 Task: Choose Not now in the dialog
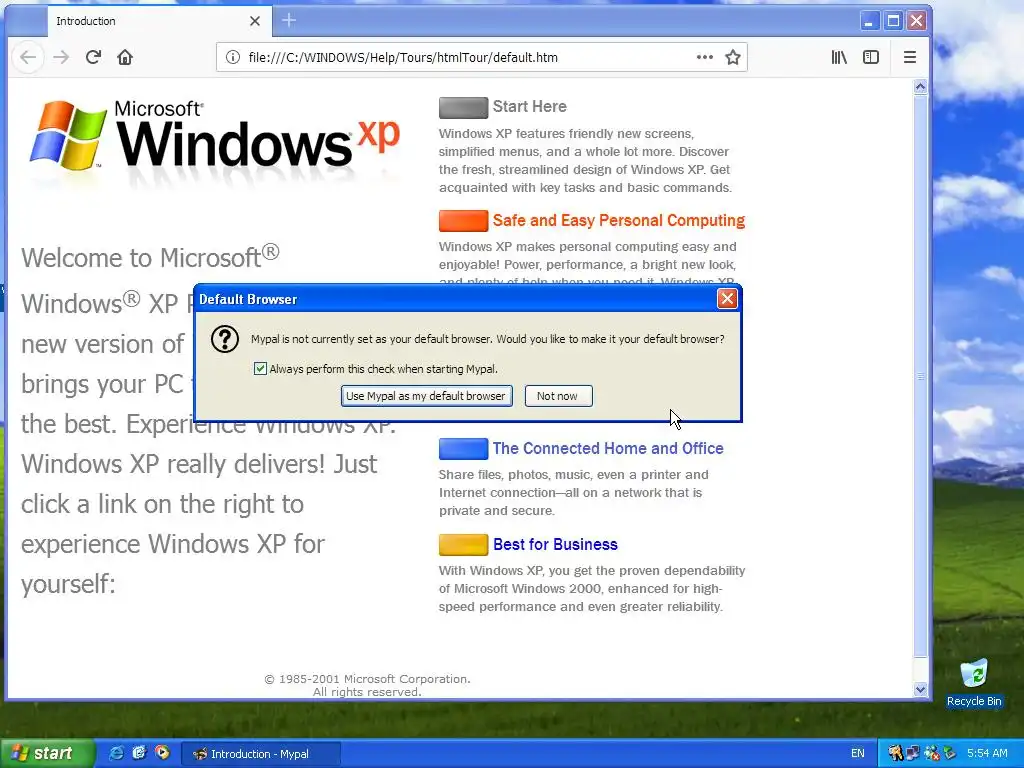[558, 396]
